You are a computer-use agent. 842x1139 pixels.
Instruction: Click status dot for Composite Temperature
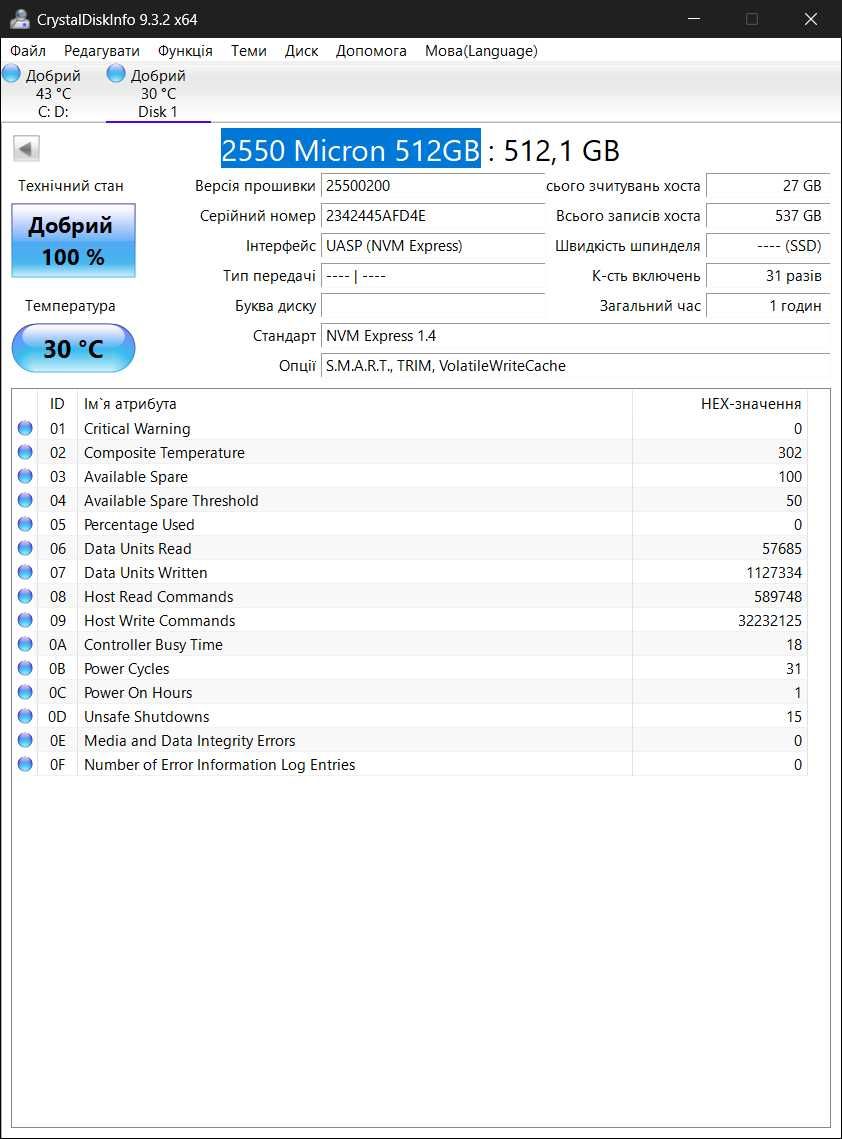coord(25,452)
